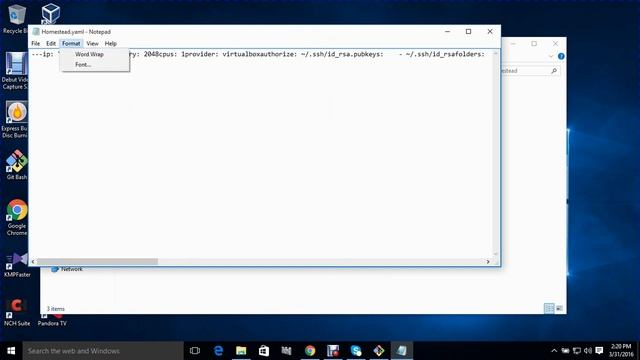Image resolution: width=640 pixels, height=360 pixels.
Task: Click the '3 items' Explorer status text
Action: (56, 309)
